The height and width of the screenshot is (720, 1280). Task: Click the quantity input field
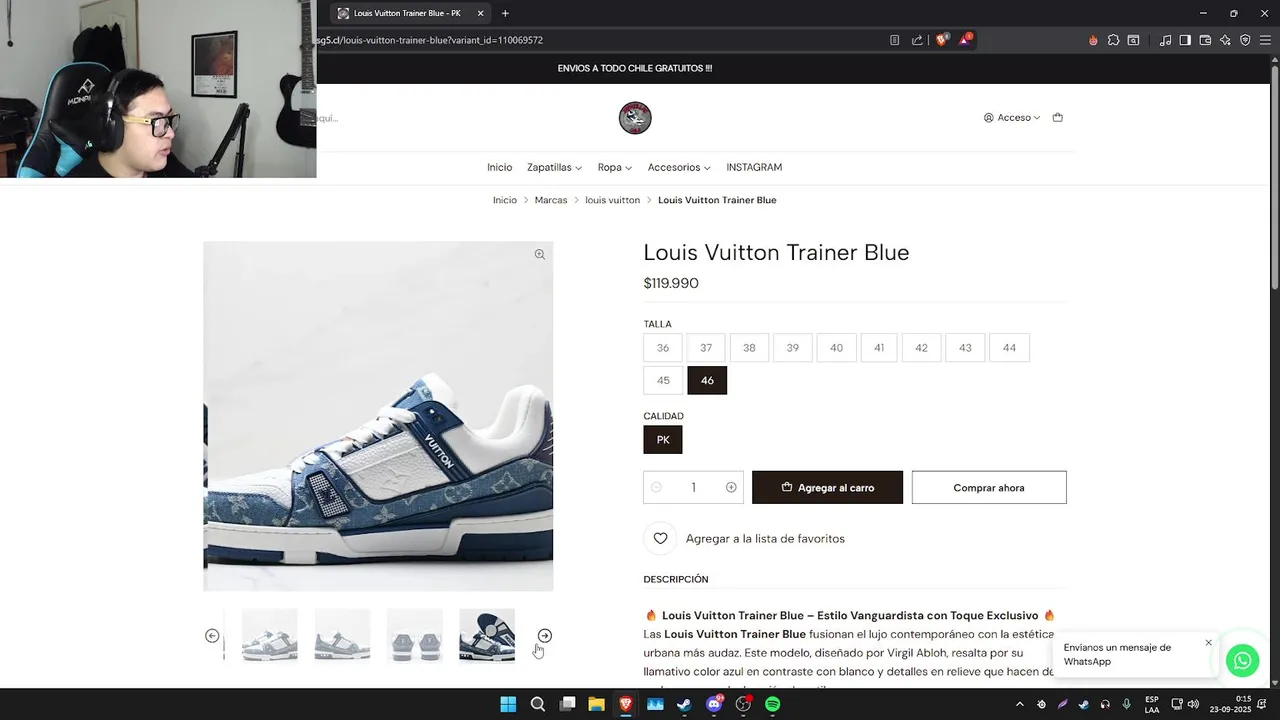point(693,487)
